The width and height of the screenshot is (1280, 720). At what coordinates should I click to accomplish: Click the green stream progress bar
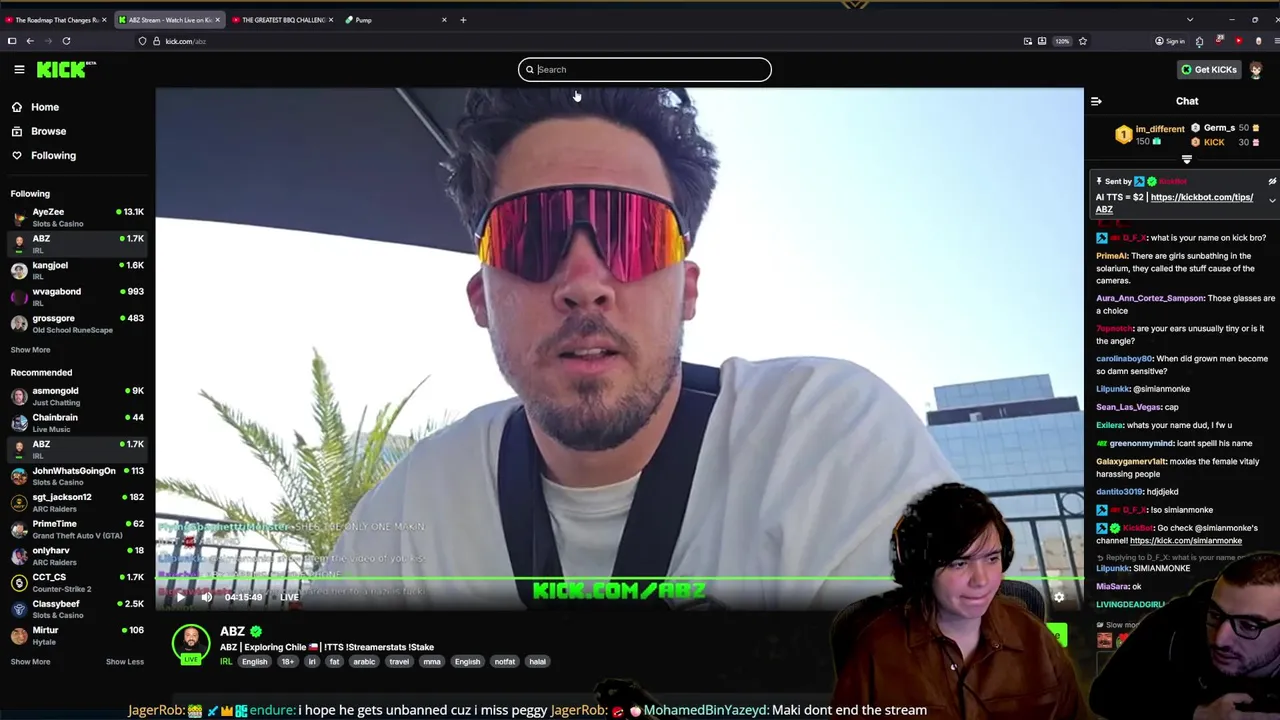pos(619,577)
